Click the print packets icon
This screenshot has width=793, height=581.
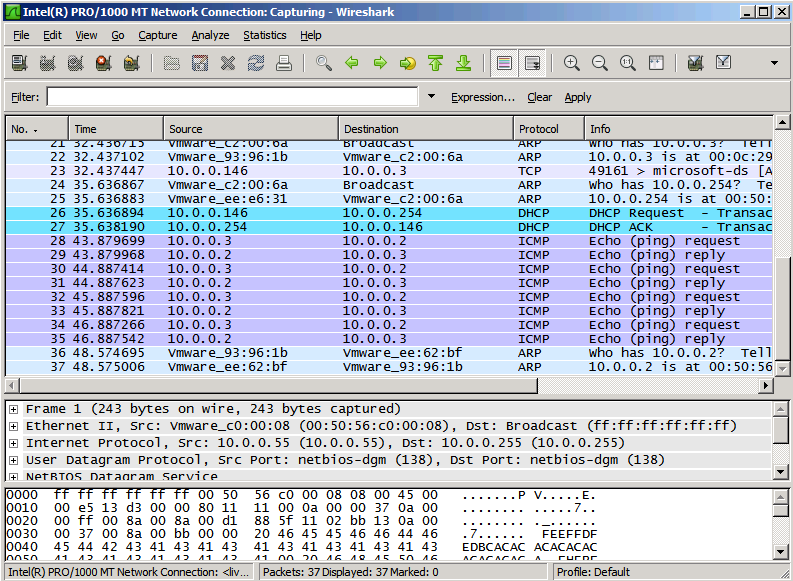pyautogui.click(x=284, y=63)
